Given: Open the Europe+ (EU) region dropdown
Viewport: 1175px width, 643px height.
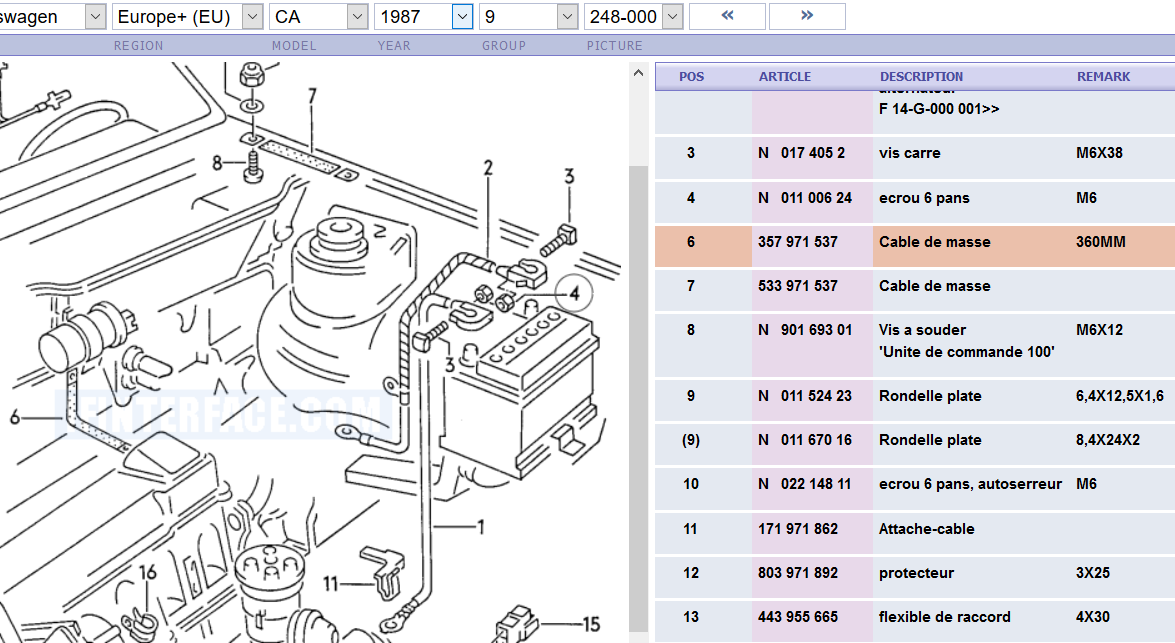Looking at the screenshot, I should click(187, 16).
